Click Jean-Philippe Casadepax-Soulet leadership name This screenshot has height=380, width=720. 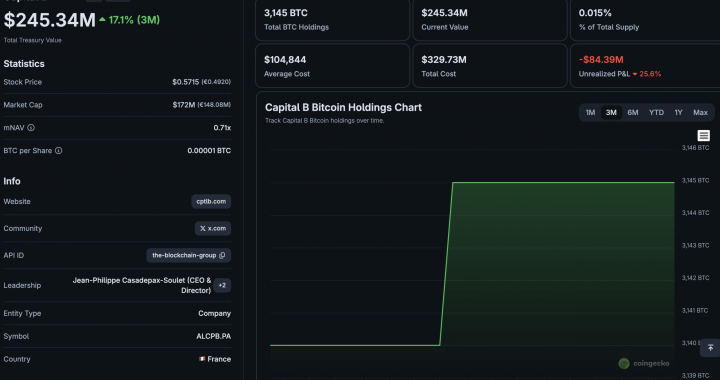142,285
